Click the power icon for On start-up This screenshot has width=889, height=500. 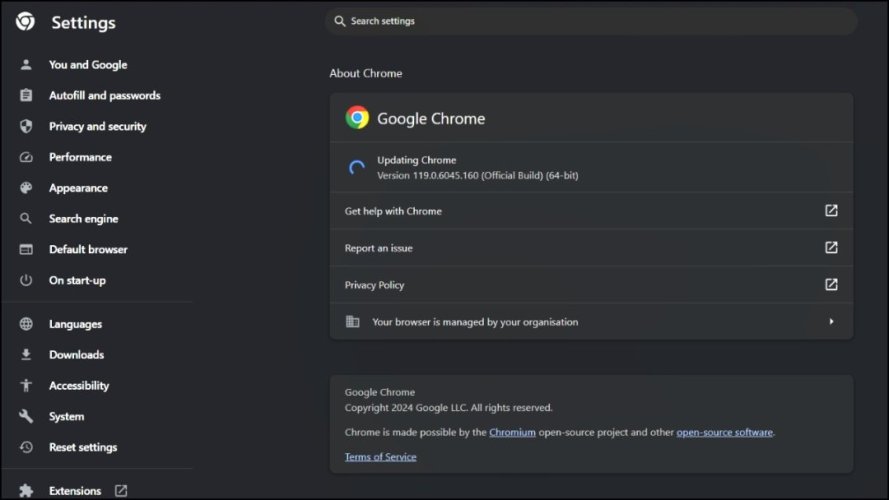(x=26, y=280)
